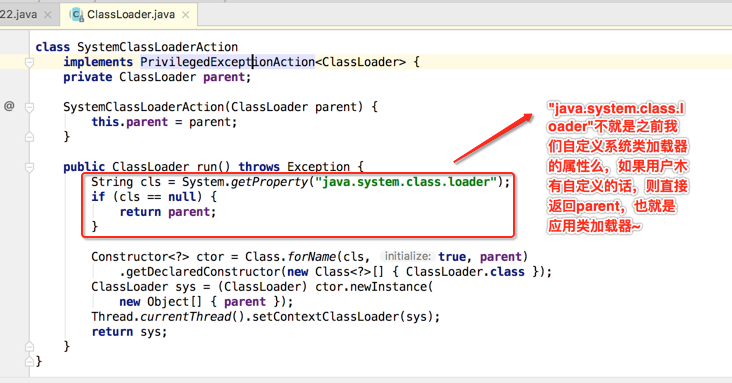Click the currentThread method call
732x383 pixels.
point(185,316)
